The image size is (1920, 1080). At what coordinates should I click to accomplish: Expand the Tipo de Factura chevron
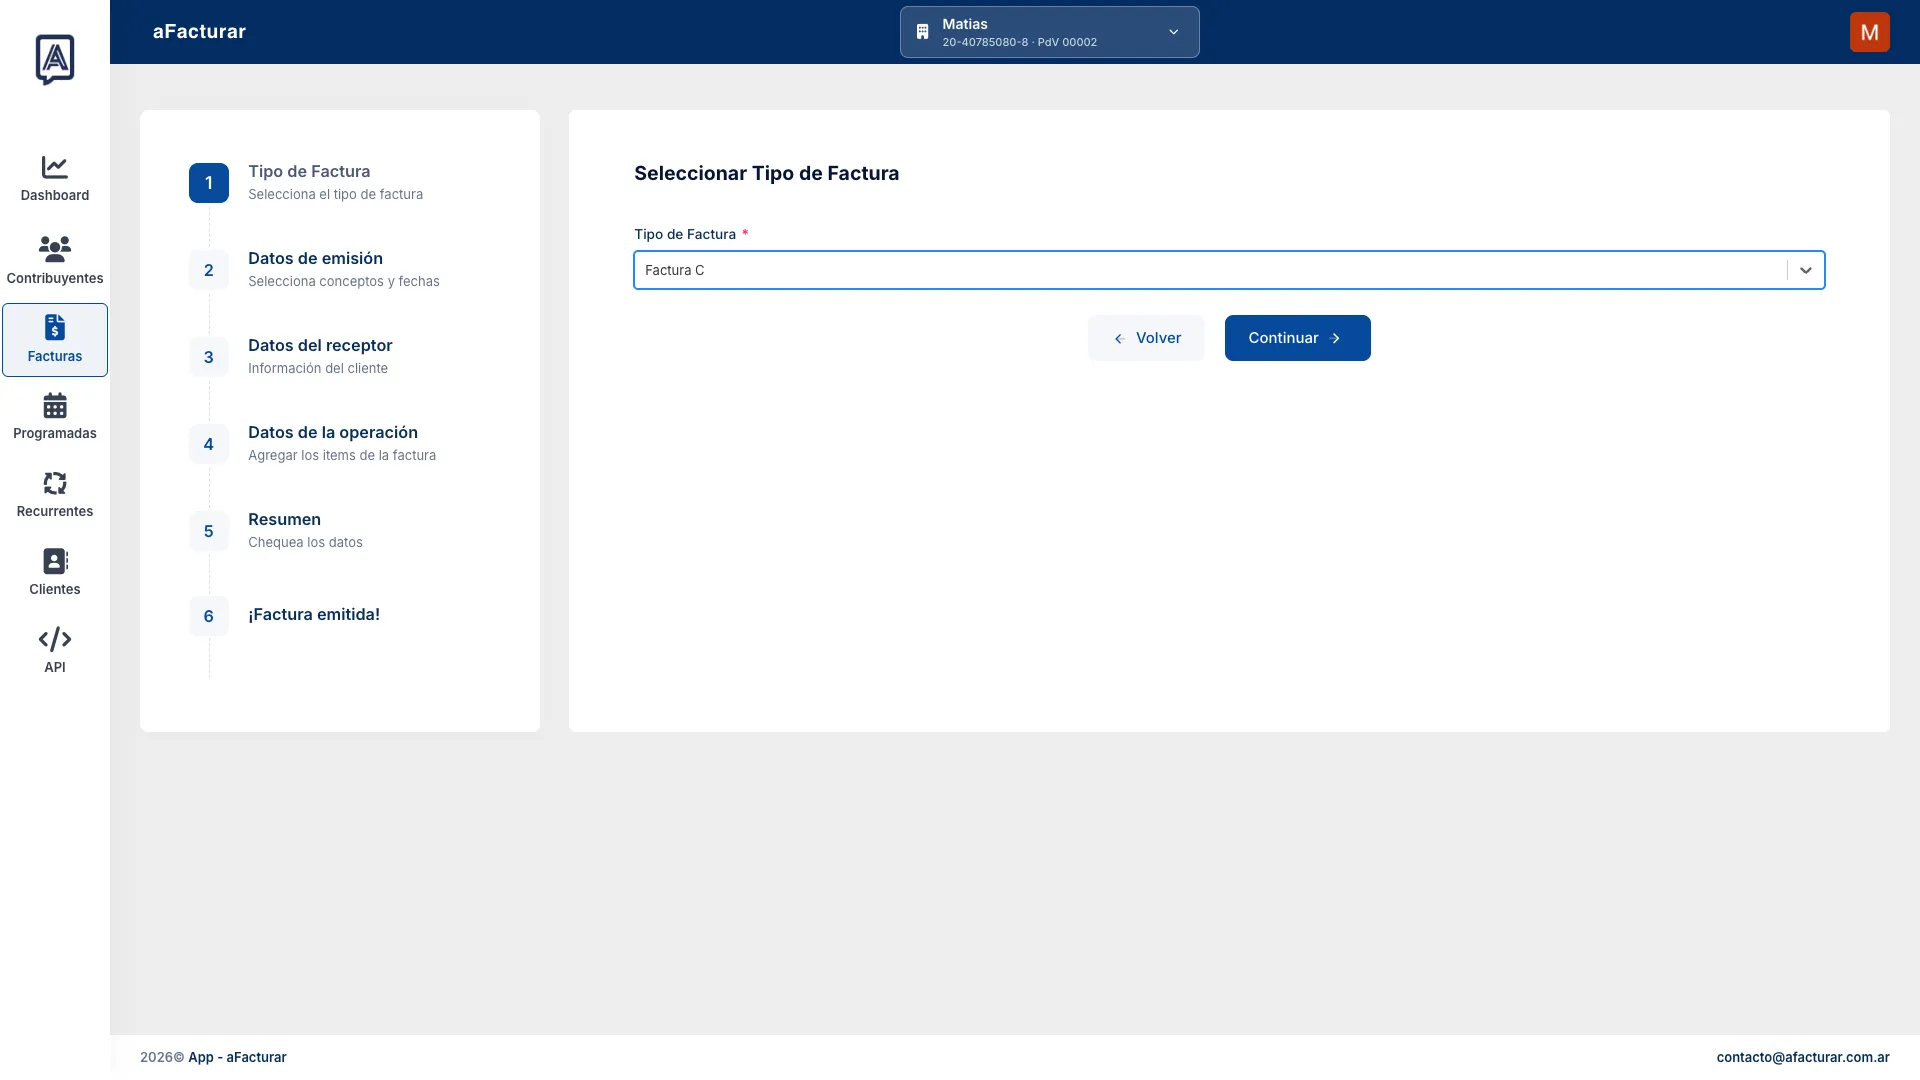pos(1805,270)
